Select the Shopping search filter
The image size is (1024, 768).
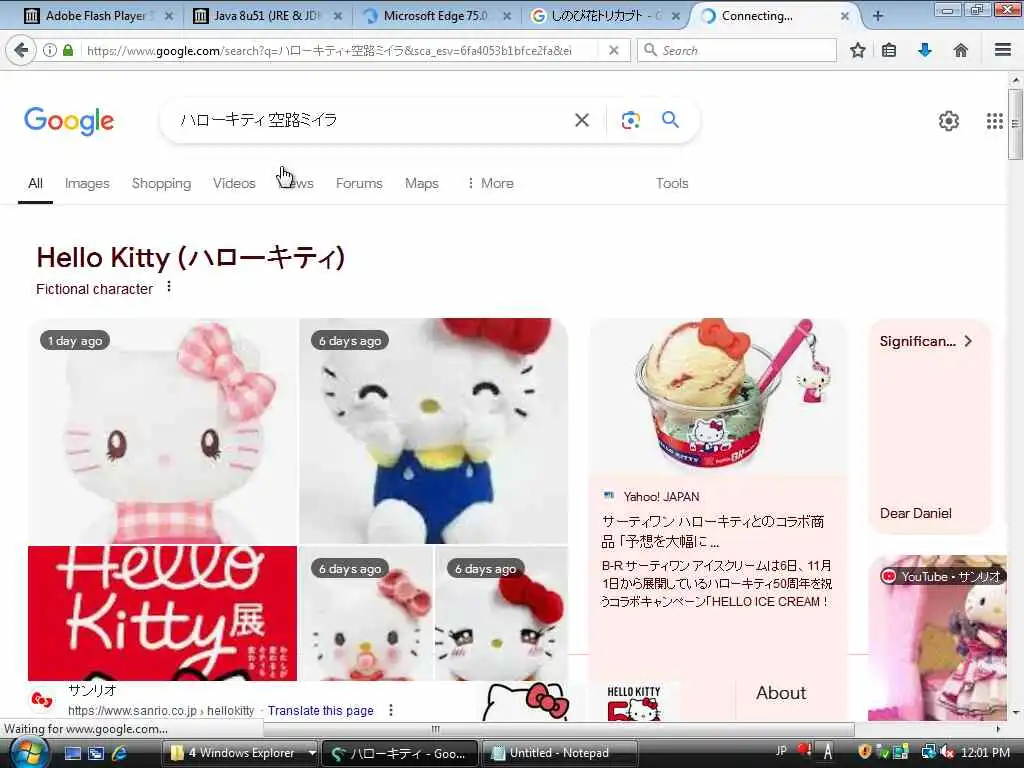161,184
